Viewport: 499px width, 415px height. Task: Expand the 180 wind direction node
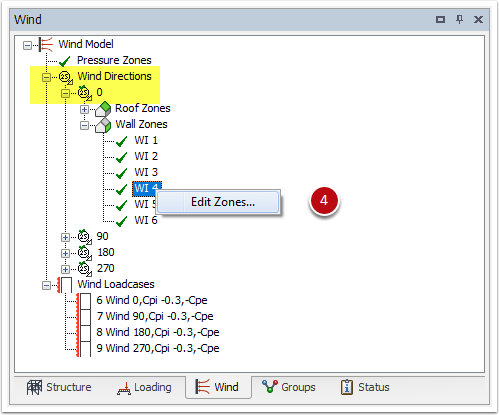65,253
